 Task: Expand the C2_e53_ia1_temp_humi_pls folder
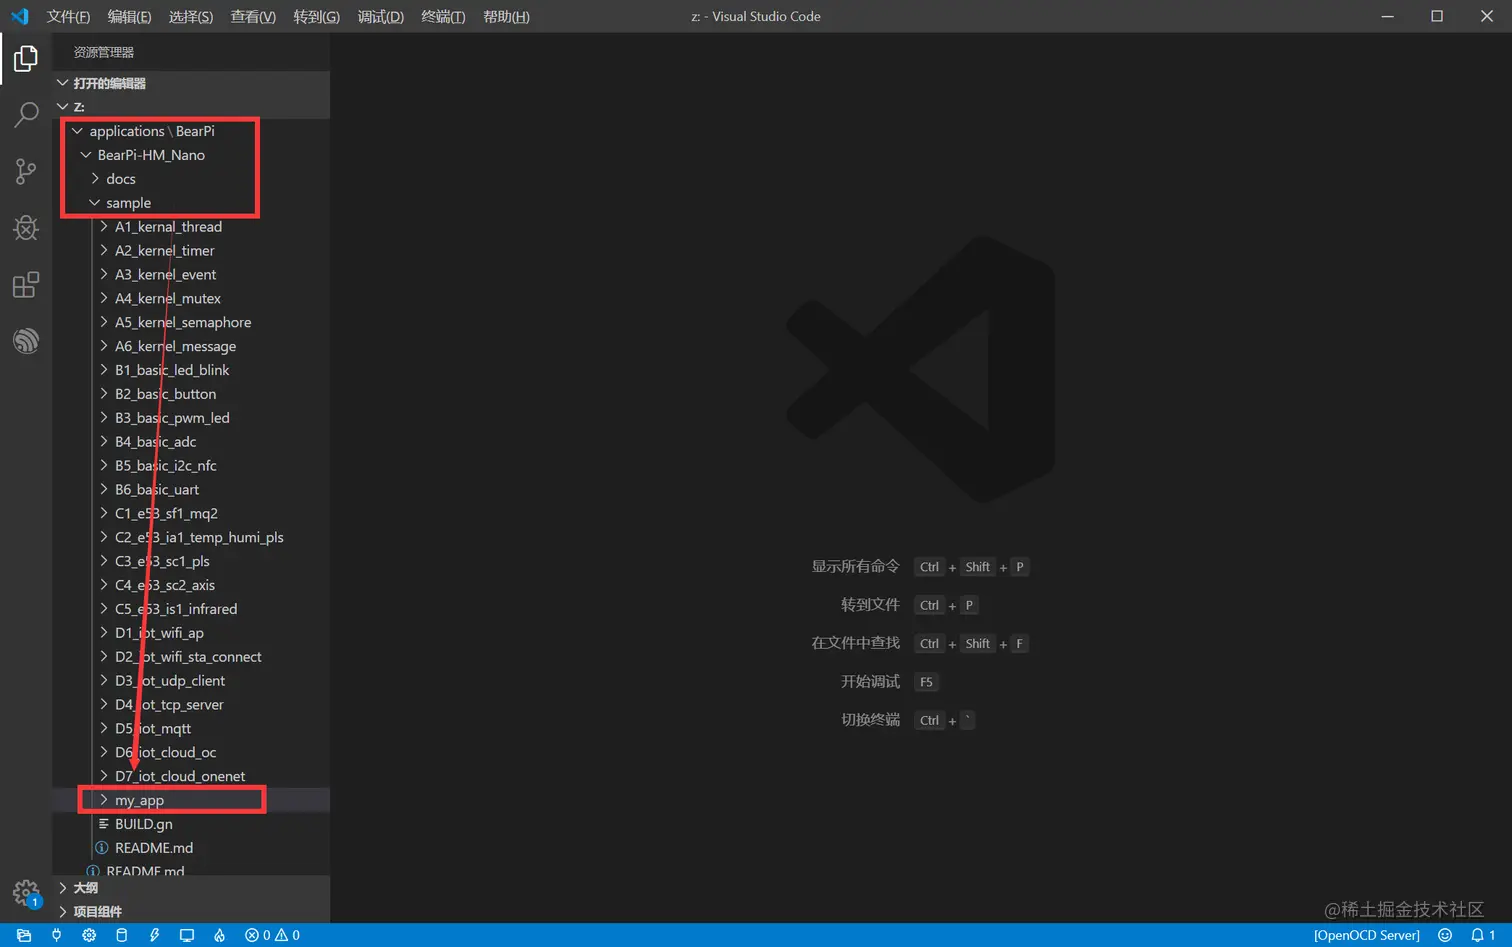click(x=191, y=538)
